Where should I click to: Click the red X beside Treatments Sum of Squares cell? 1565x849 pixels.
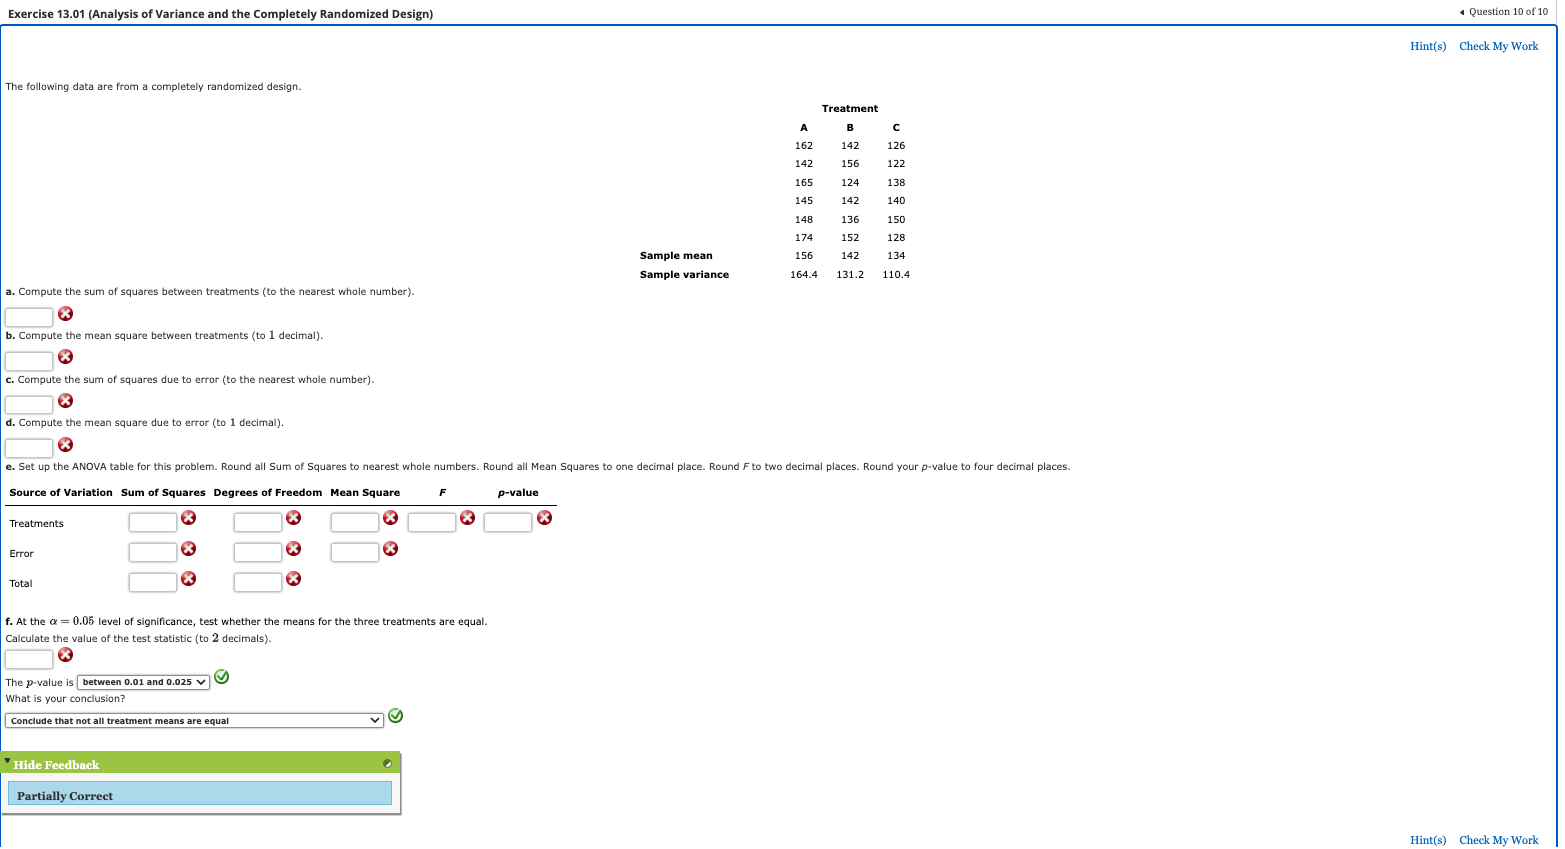[x=189, y=517]
